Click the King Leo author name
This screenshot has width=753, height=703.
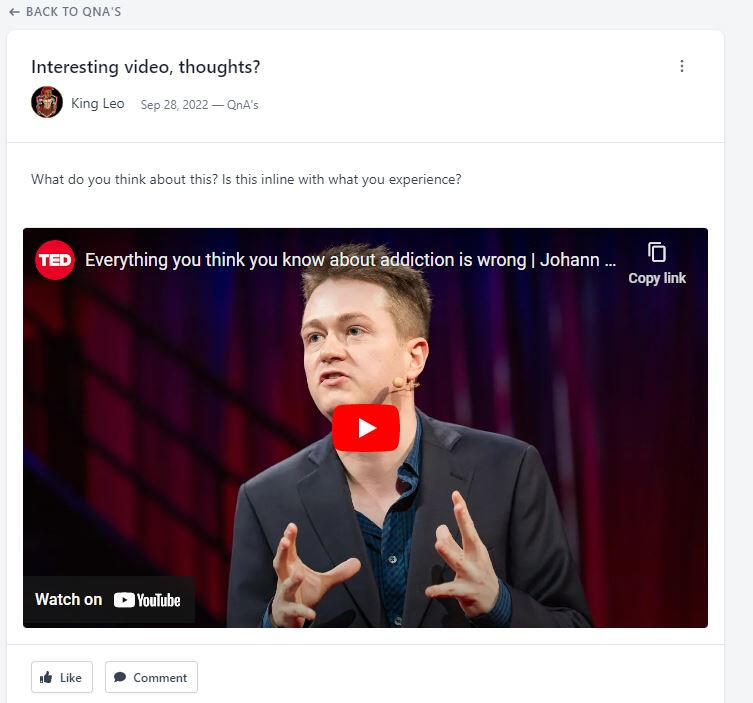[x=97, y=104]
